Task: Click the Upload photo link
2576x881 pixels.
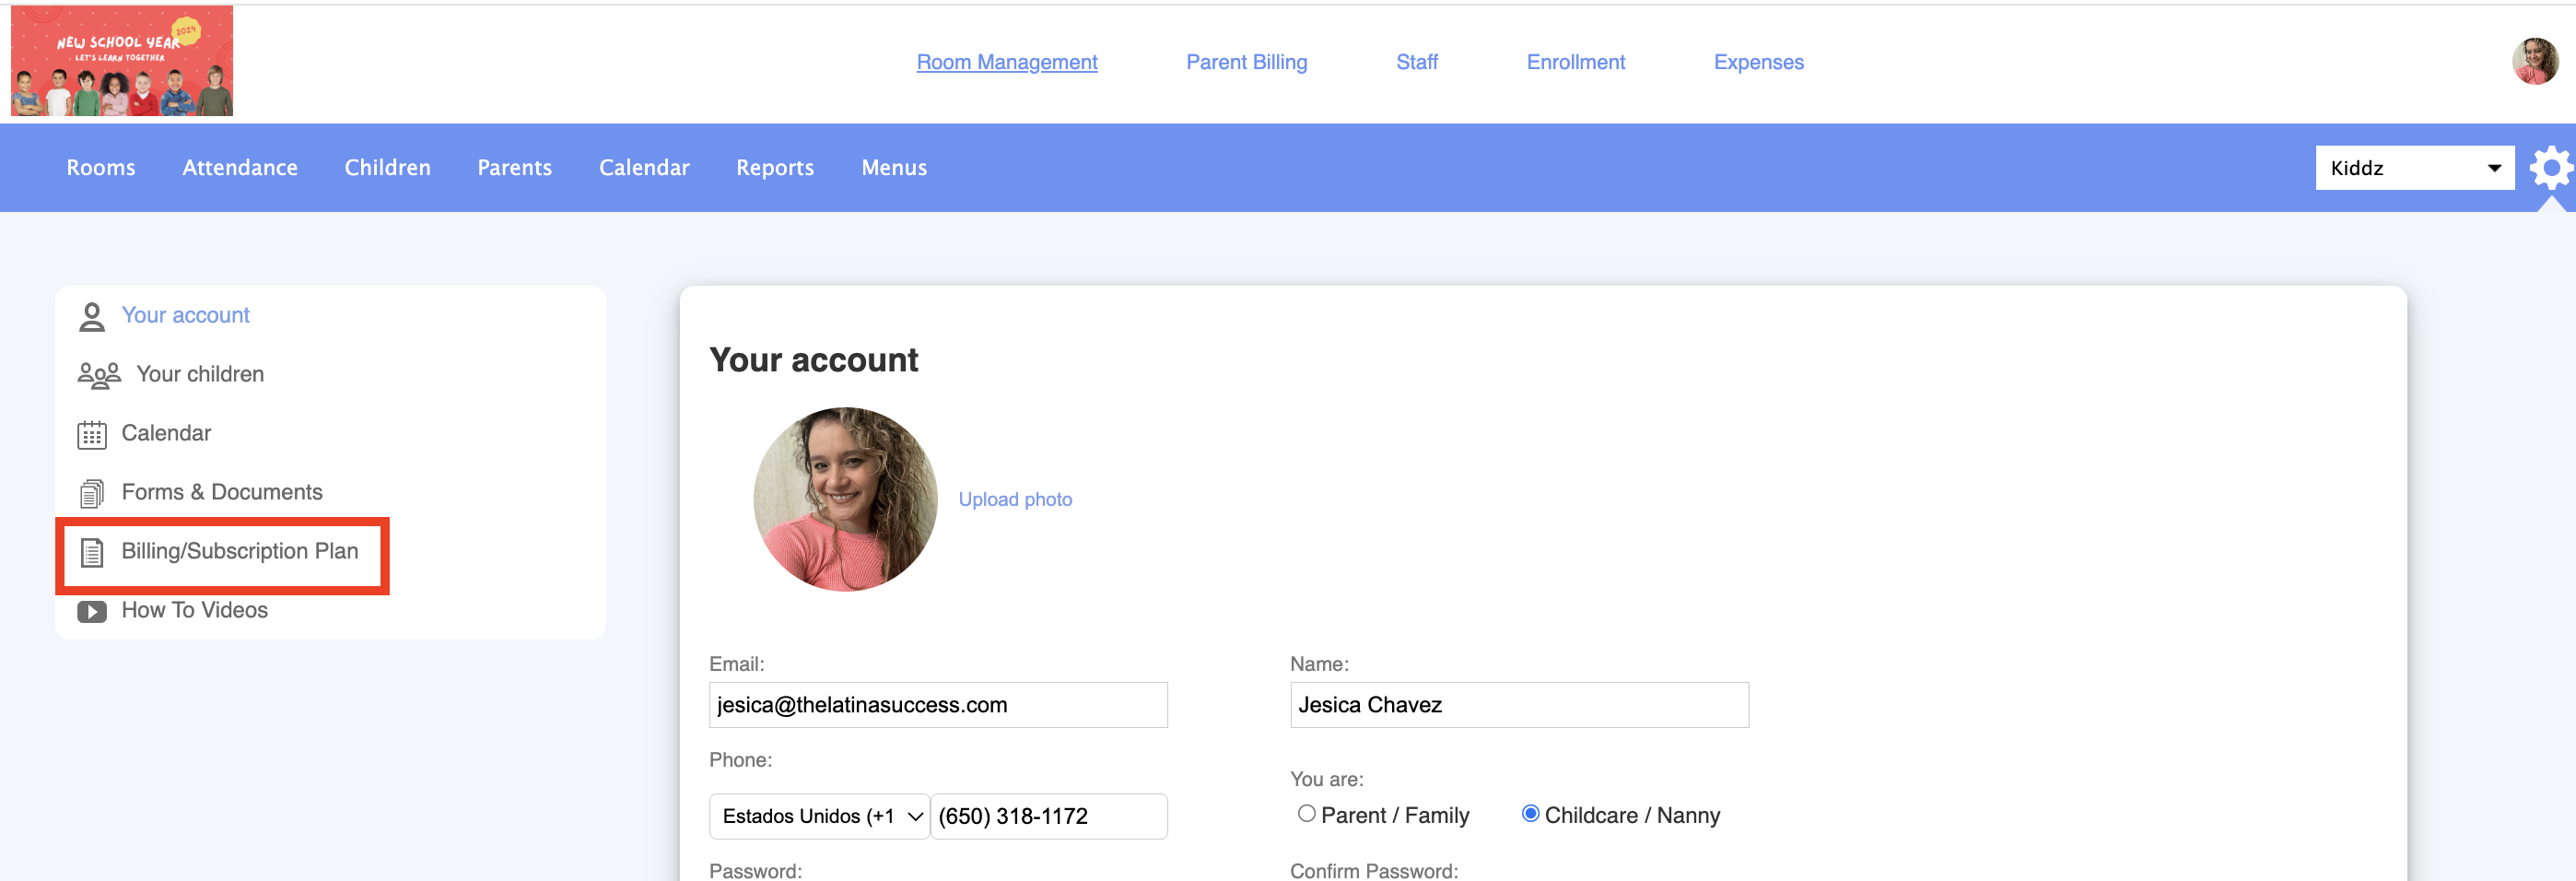Action: [1015, 499]
